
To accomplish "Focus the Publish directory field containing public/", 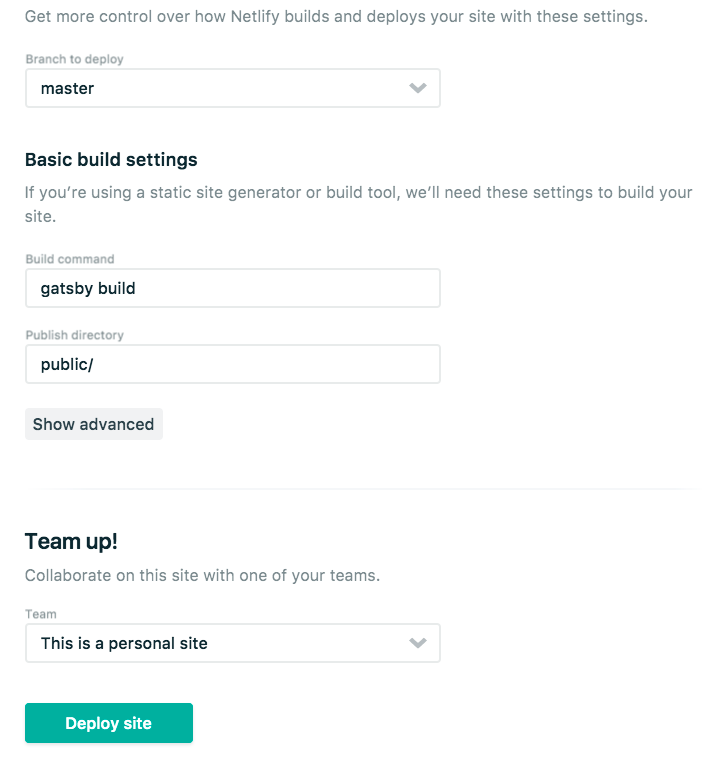I will tap(232, 364).
